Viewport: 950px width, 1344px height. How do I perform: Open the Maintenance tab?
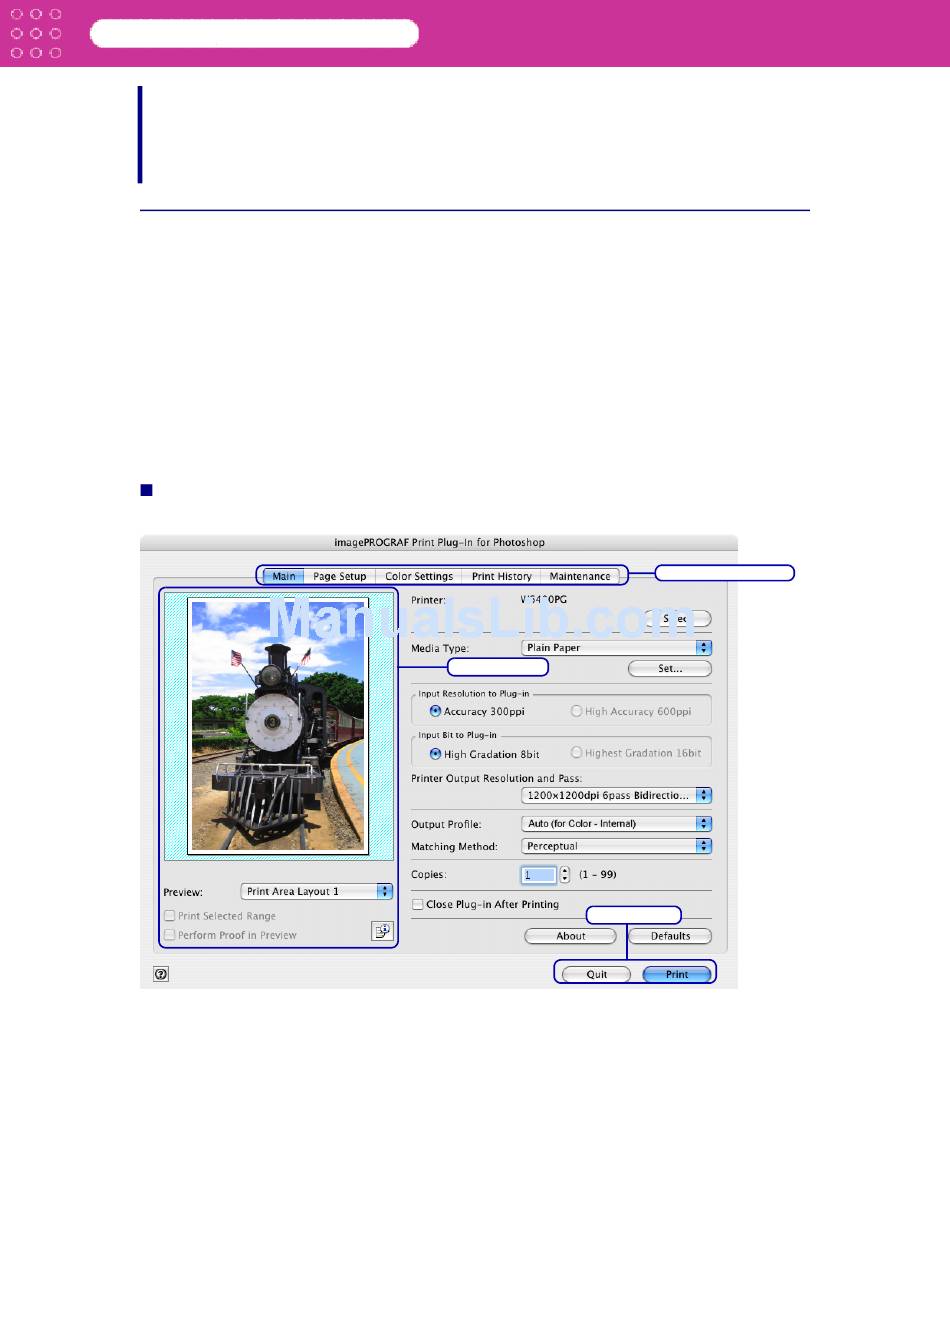click(580, 576)
